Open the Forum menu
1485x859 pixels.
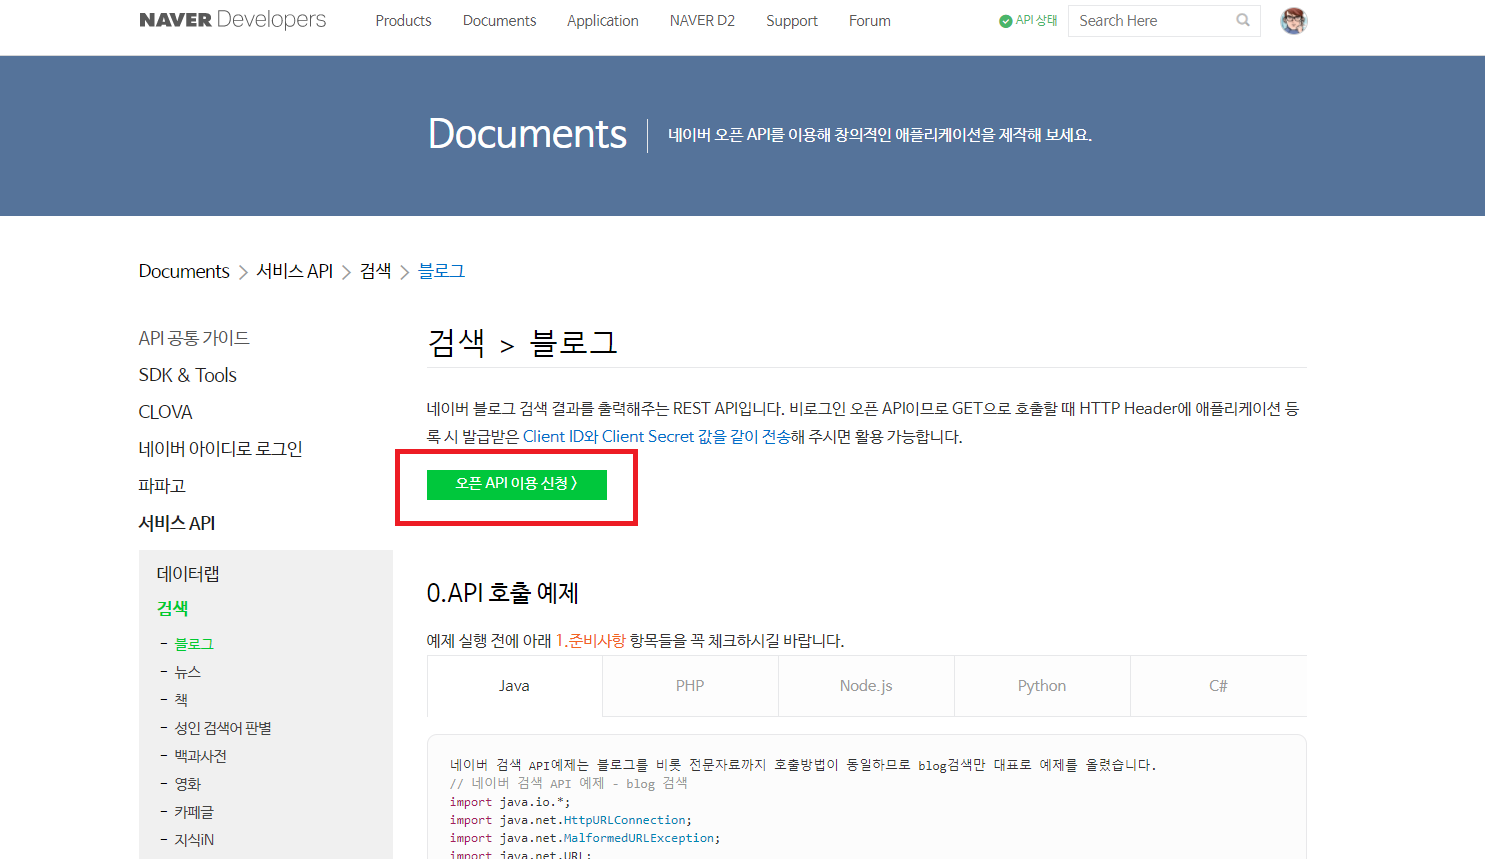click(870, 20)
